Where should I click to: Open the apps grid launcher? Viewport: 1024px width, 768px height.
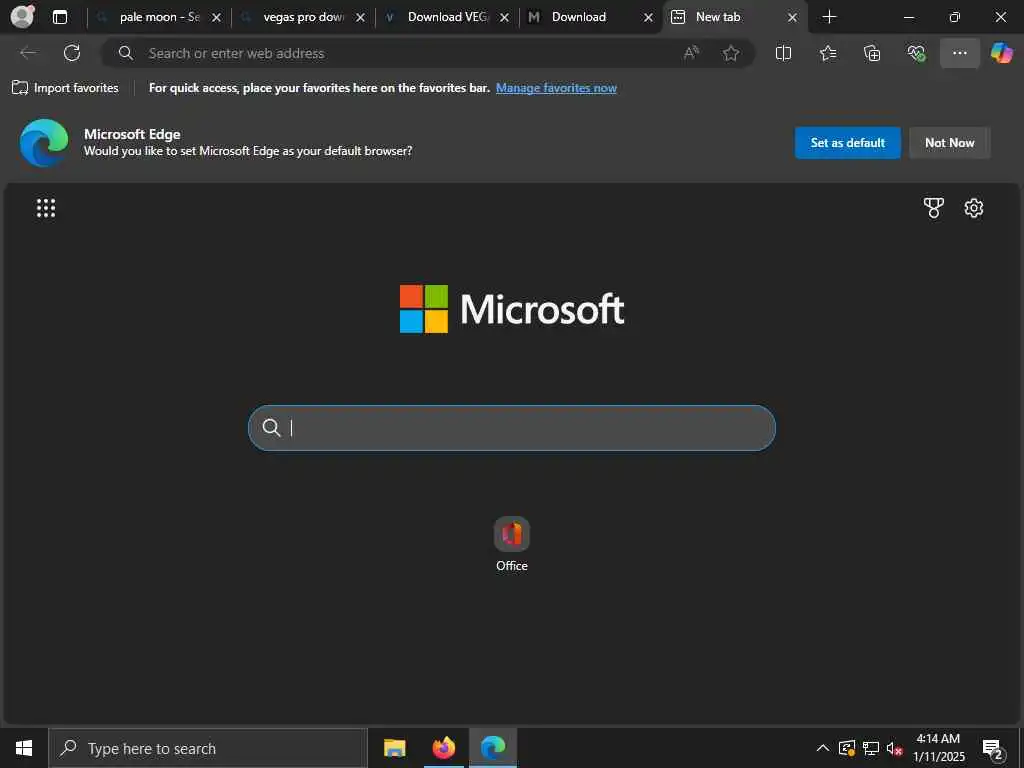click(46, 208)
